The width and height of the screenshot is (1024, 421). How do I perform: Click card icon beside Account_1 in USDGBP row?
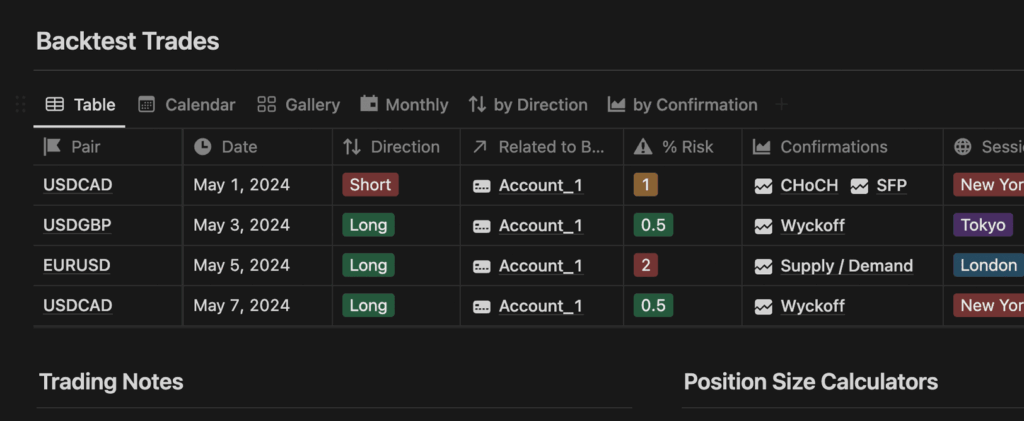[x=482, y=226]
